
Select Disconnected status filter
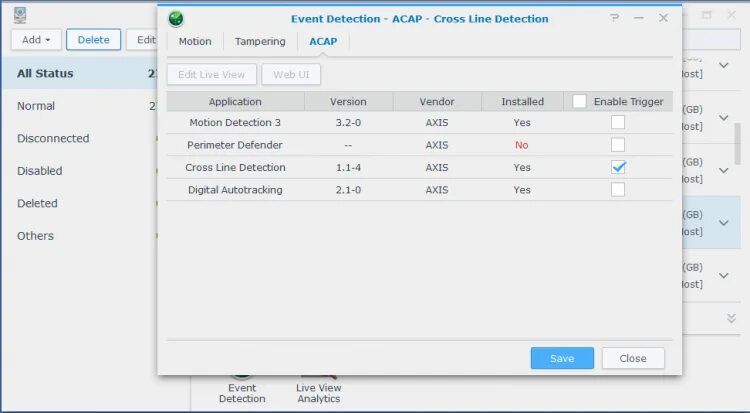pos(79,138)
